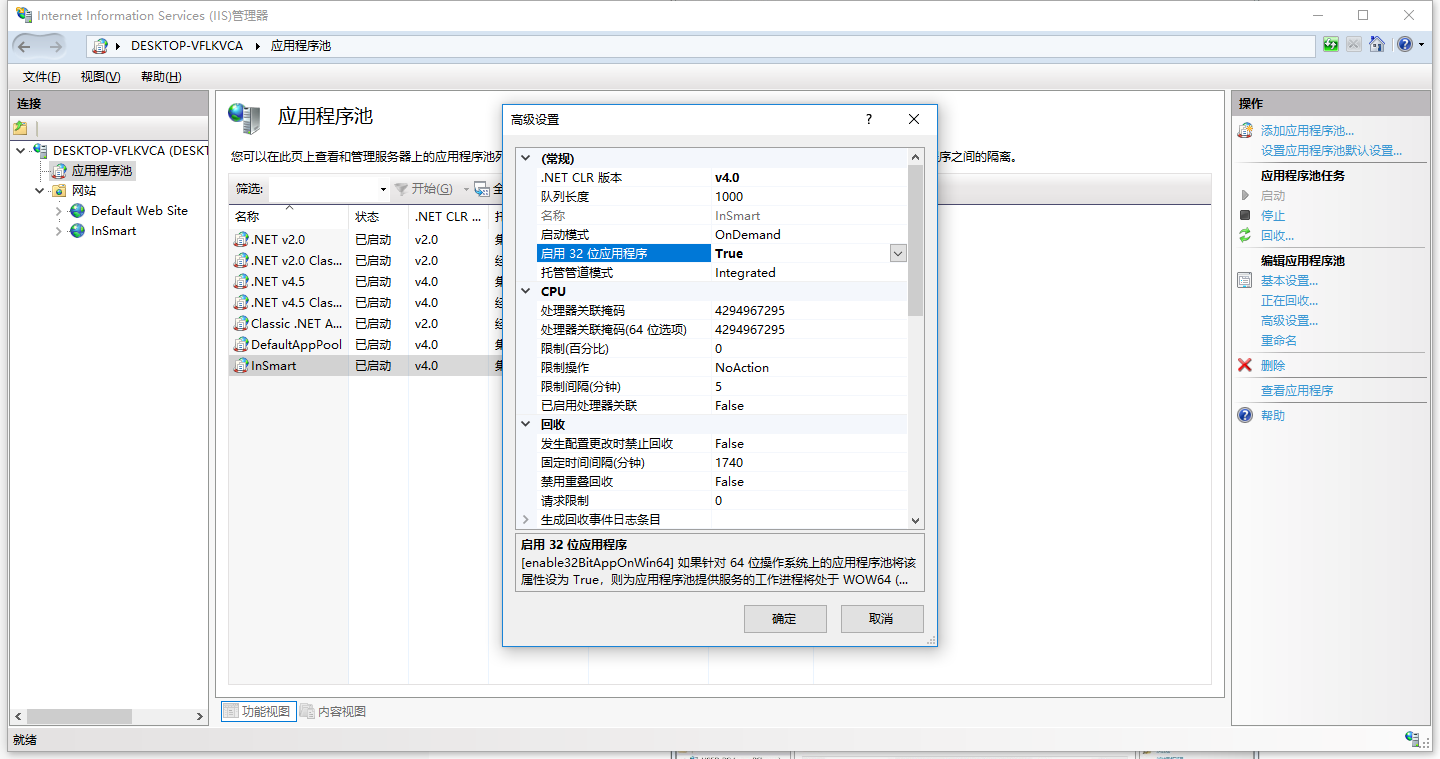This screenshot has width=1440, height=759.
Task: Collapse the CPU section in 高级设置
Action: pyautogui.click(x=526, y=291)
